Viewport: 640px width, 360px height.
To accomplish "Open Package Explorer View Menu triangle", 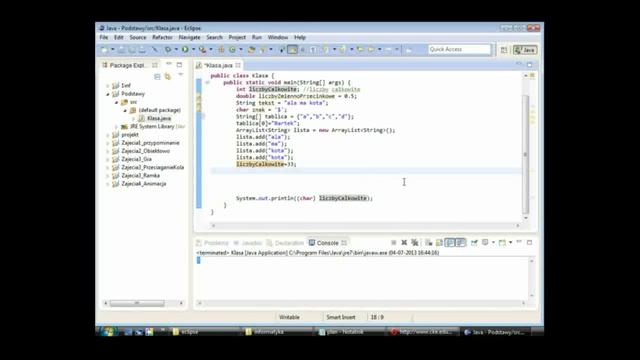I will [180, 75].
